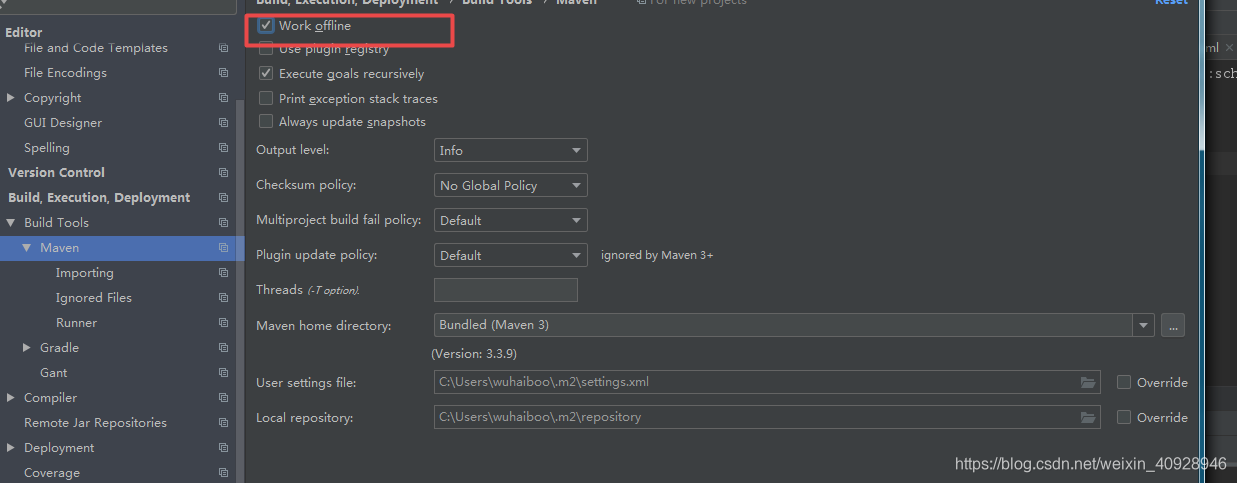The height and width of the screenshot is (483, 1237).
Task: Click project-level icon beside Build Tools
Action: (x=223, y=223)
